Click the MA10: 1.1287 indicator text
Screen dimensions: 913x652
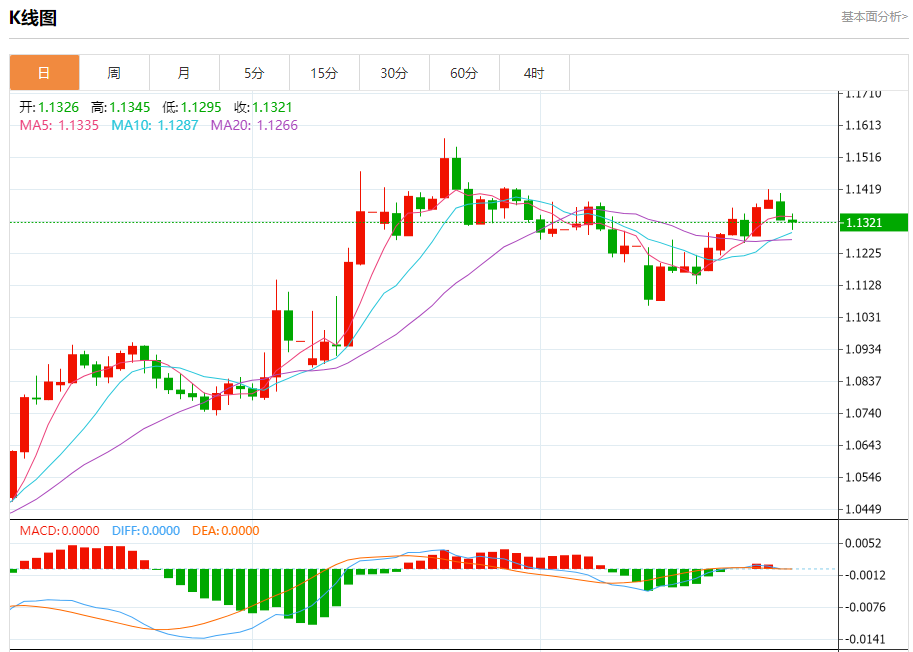tap(155, 125)
